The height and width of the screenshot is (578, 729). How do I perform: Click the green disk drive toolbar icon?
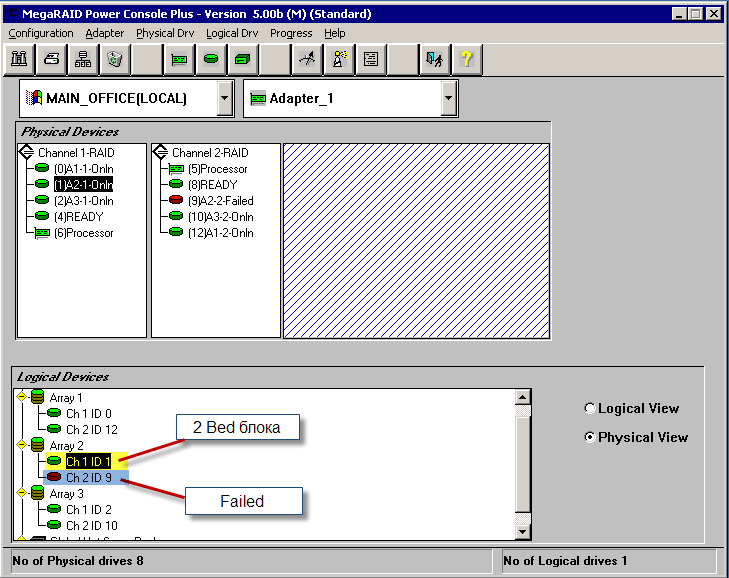tap(211, 60)
